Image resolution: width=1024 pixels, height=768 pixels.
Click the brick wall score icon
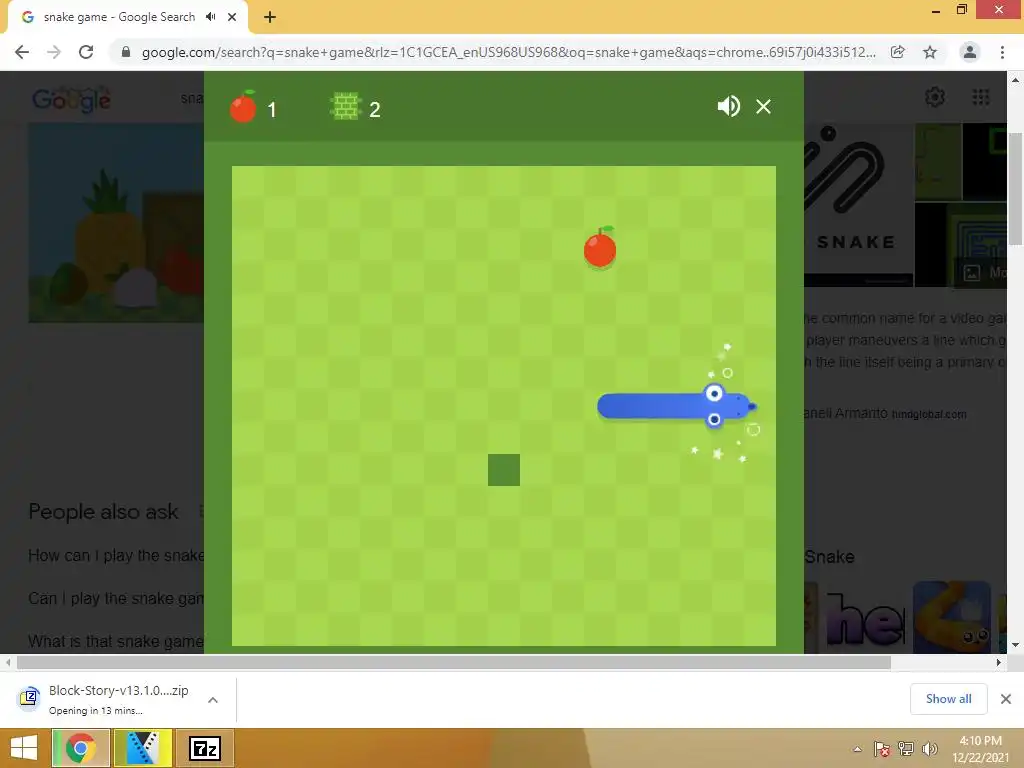coord(345,106)
